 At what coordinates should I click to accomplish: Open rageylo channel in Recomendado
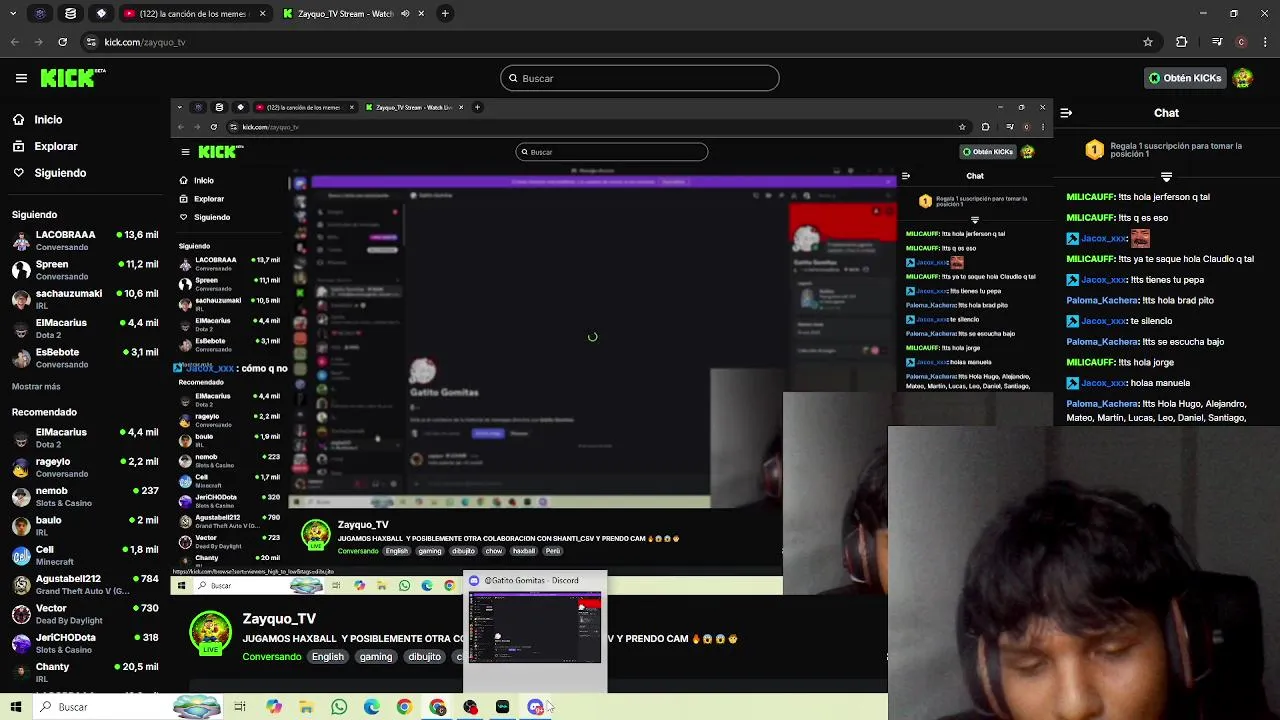click(x=84, y=467)
